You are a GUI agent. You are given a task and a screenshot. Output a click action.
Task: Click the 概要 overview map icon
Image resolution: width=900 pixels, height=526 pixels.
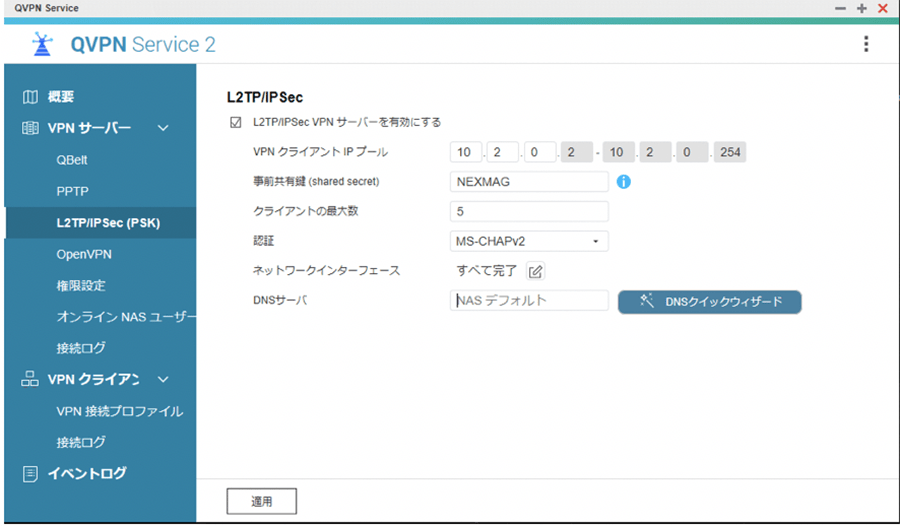[30, 97]
